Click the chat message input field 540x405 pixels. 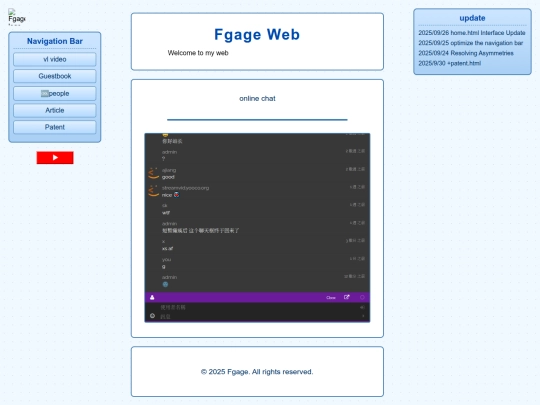point(258,316)
